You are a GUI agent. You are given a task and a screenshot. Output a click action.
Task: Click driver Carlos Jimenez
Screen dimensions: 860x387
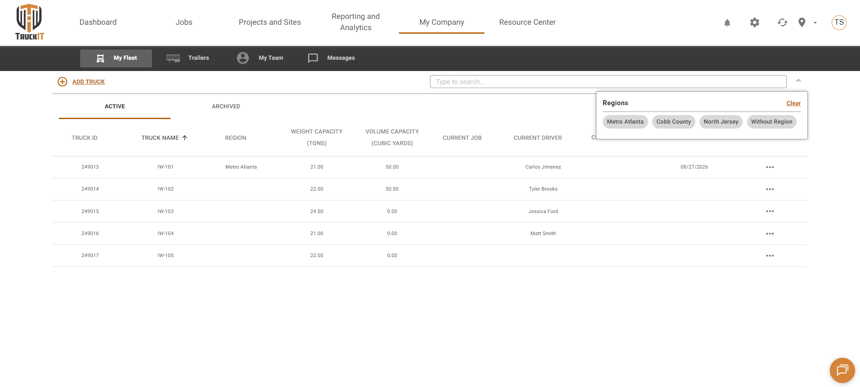pyautogui.click(x=543, y=167)
